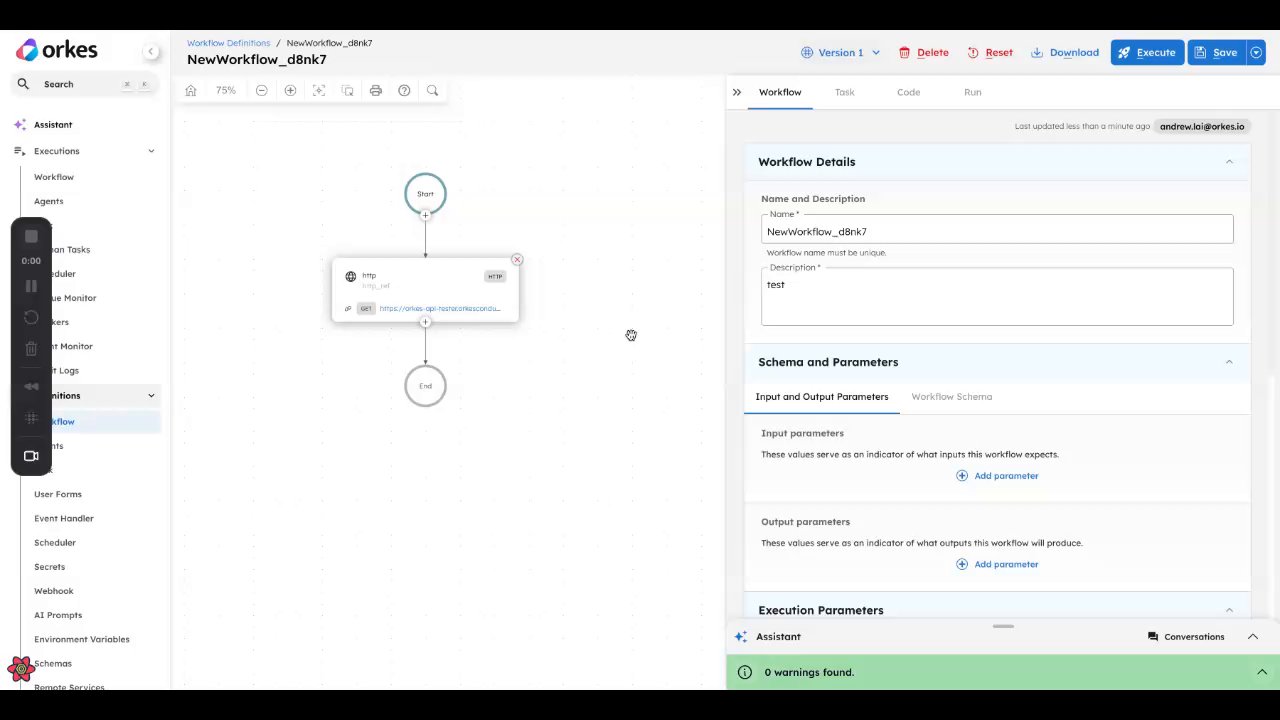Click the multi-select icon in canvas toolbar
The width and height of the screenshot is (1280, 720).
[347, 90]
